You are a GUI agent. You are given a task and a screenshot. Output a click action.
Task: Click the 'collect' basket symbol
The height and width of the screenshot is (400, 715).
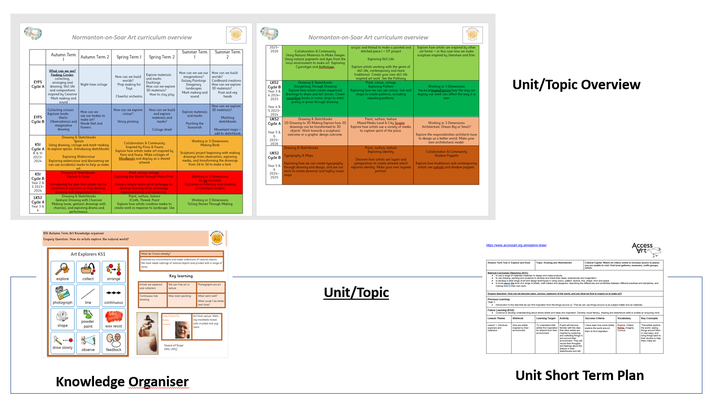[x=88, y=271]
